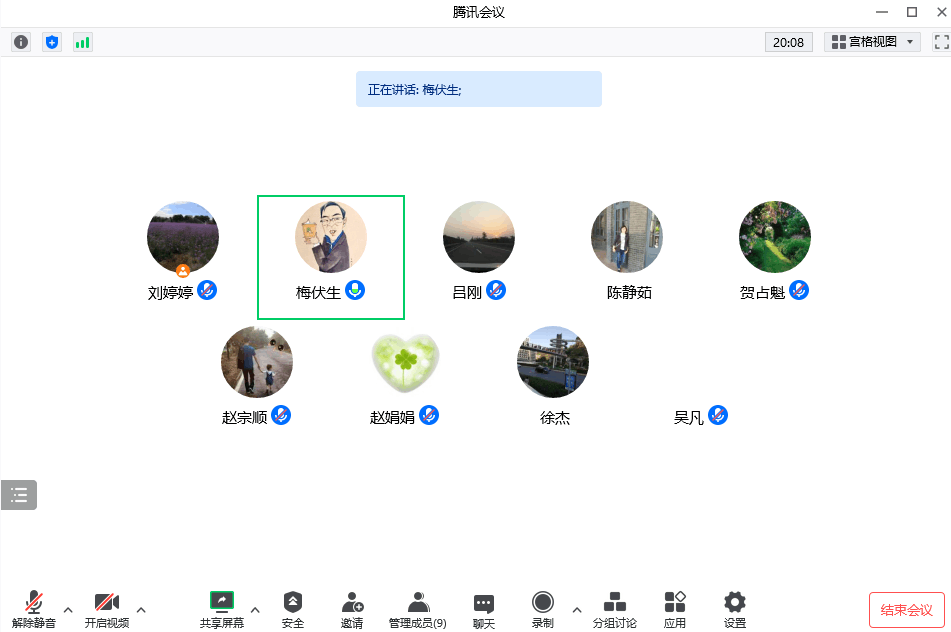
Task: Select 梅伏生's avatar thumbnail
Action: click(x=331, y=238)
